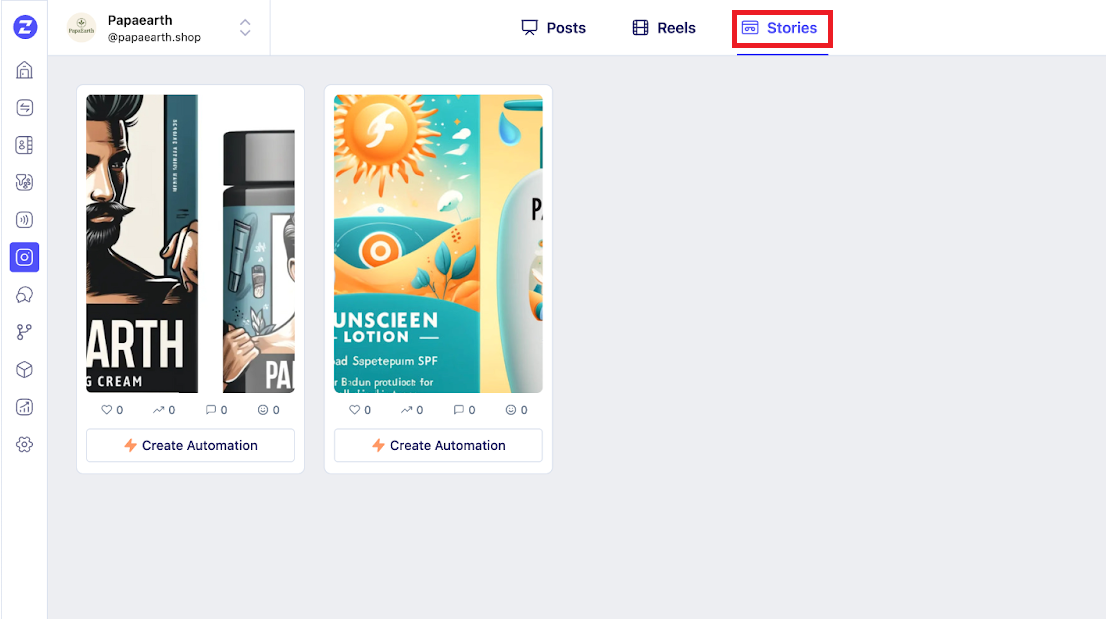Screen dimensions: 1106x619
Task: Click the Papaearth account name
Action: tap(140, 20)
